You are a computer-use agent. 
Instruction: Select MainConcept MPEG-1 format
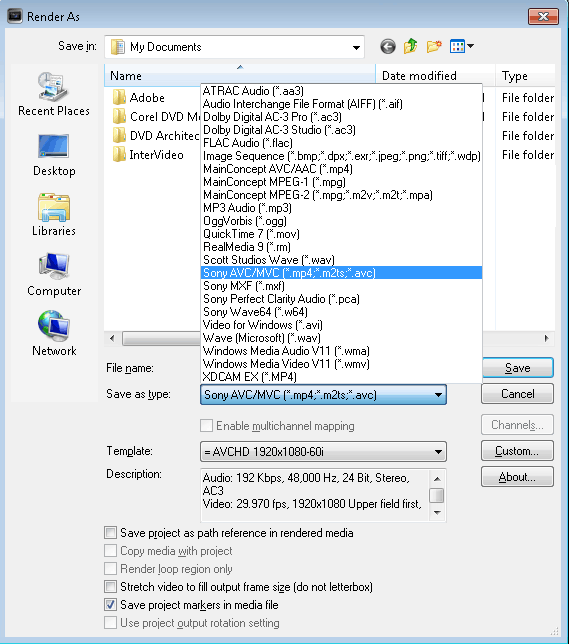(x=341, y=182)
